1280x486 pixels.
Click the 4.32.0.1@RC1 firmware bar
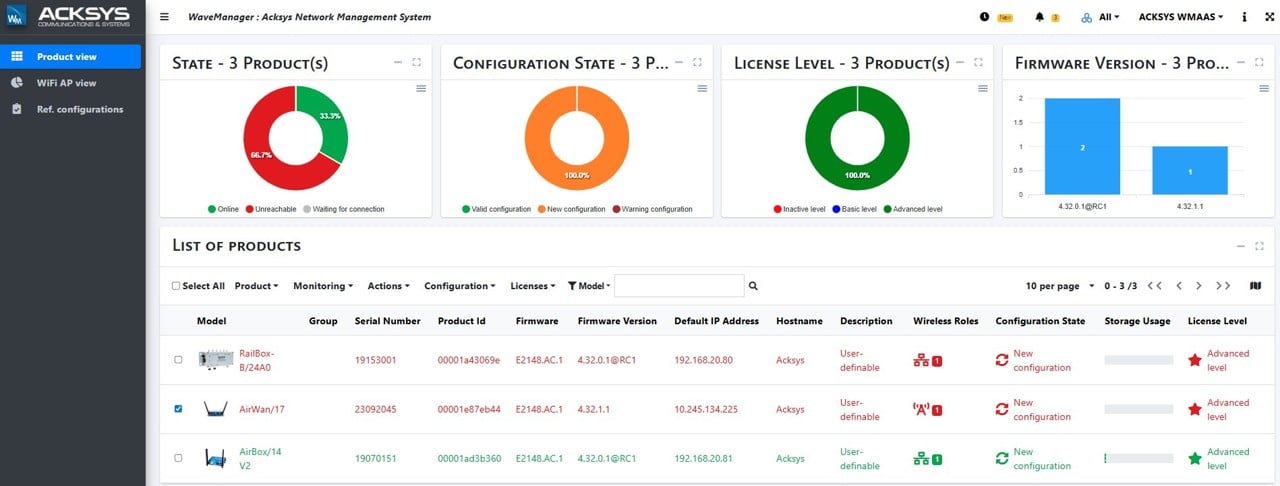click(x=1082, y=146)
